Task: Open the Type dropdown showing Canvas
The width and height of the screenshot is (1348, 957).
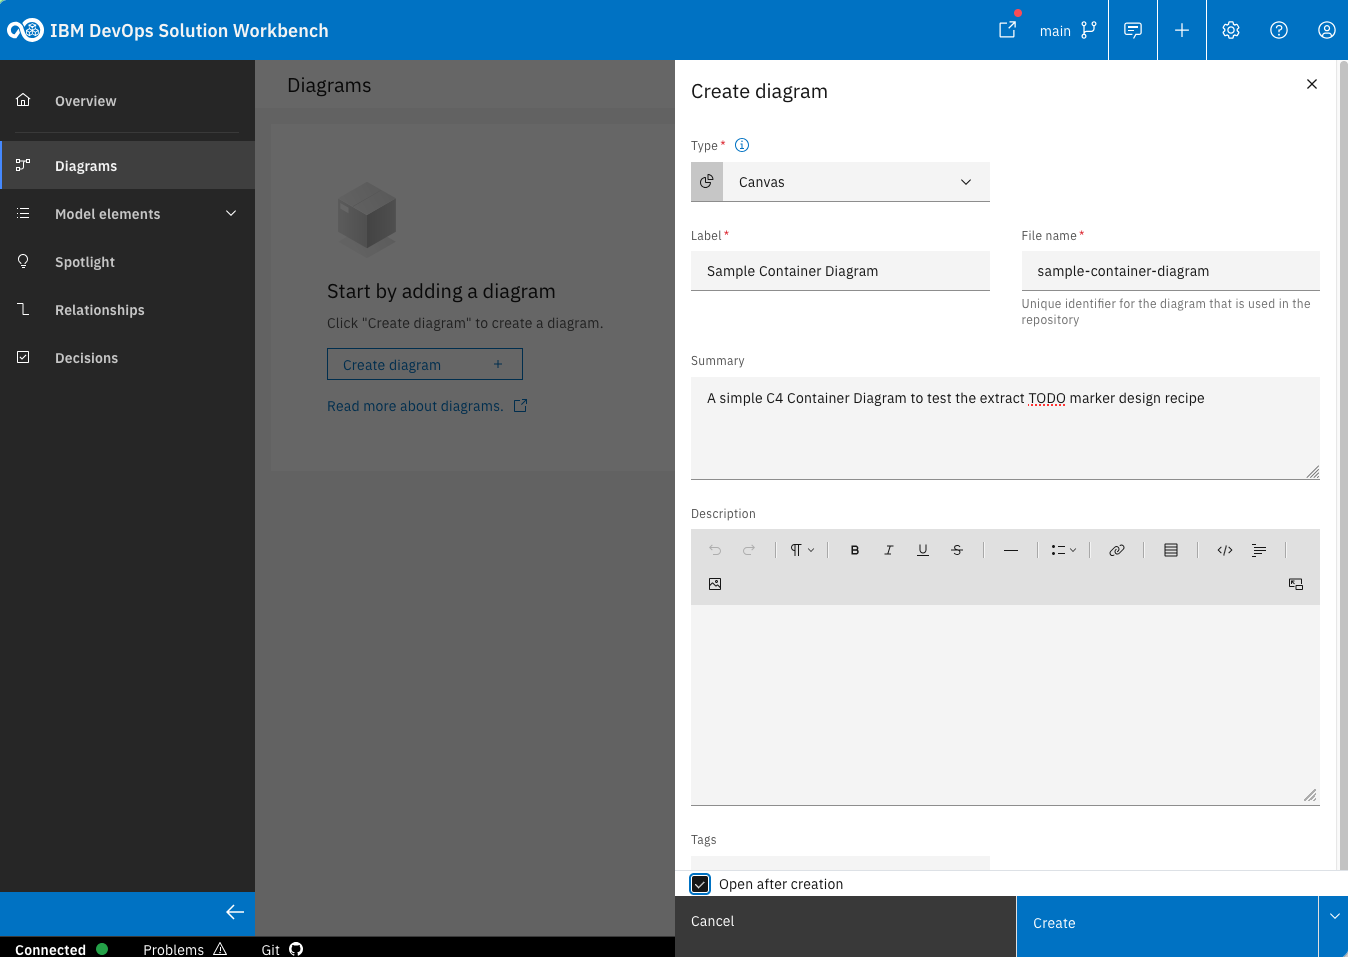Action: click(x=840, y=182)
